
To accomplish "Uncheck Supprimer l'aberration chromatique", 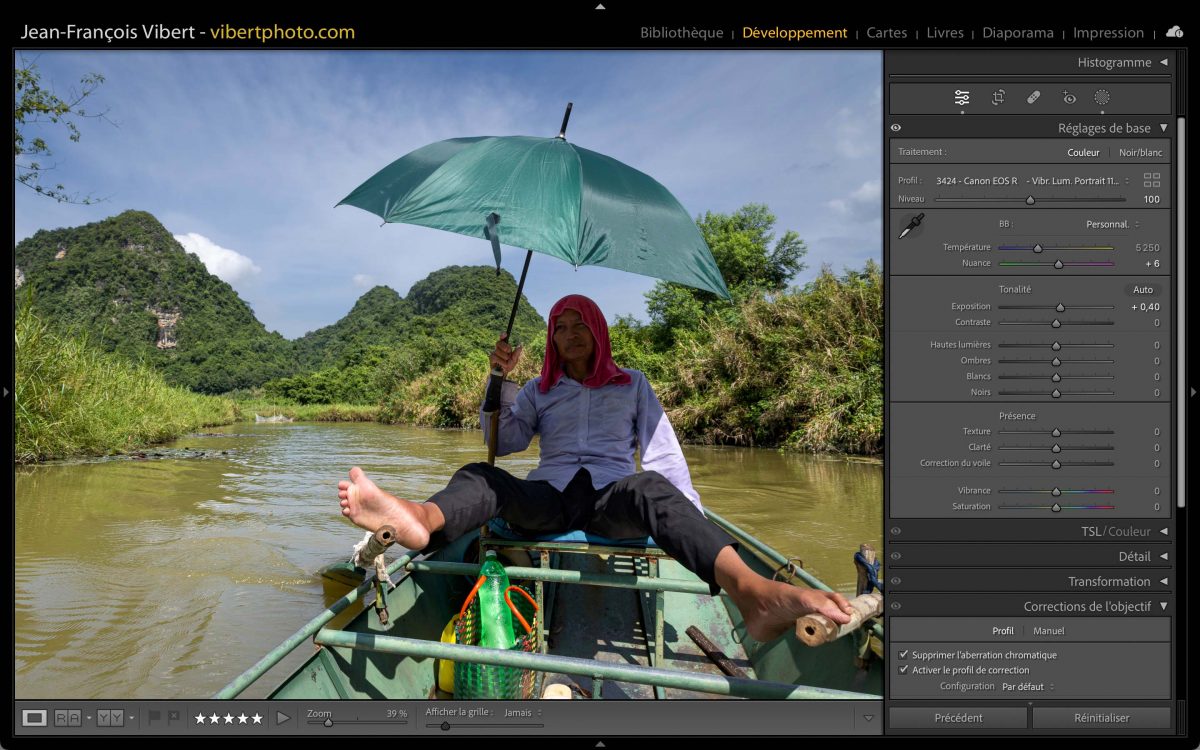I will pos(904,655).
